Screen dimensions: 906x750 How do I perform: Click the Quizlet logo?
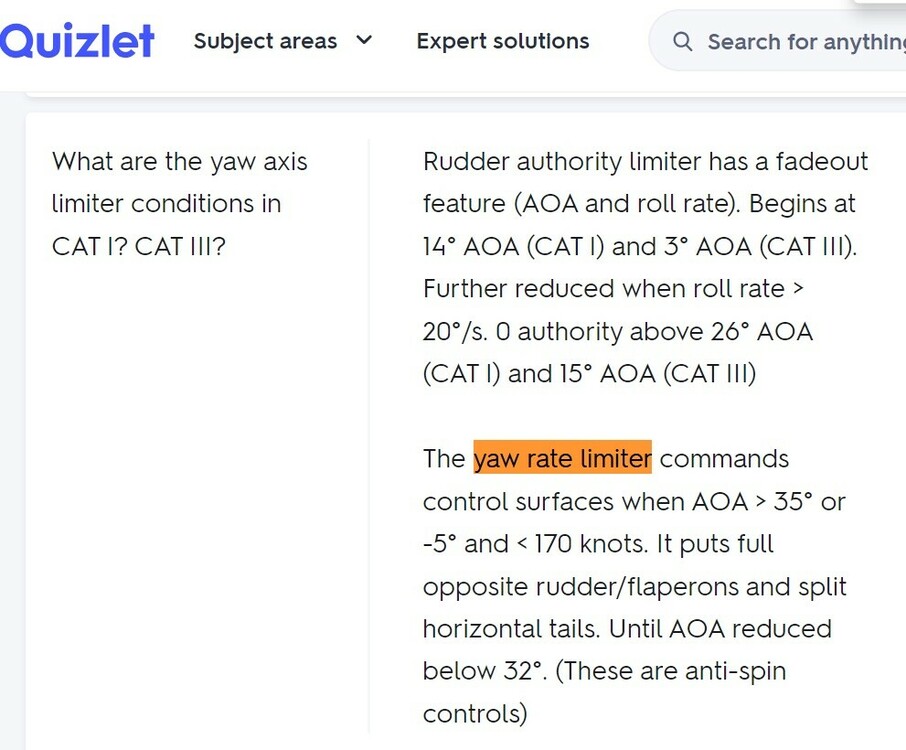coord(77,41)
